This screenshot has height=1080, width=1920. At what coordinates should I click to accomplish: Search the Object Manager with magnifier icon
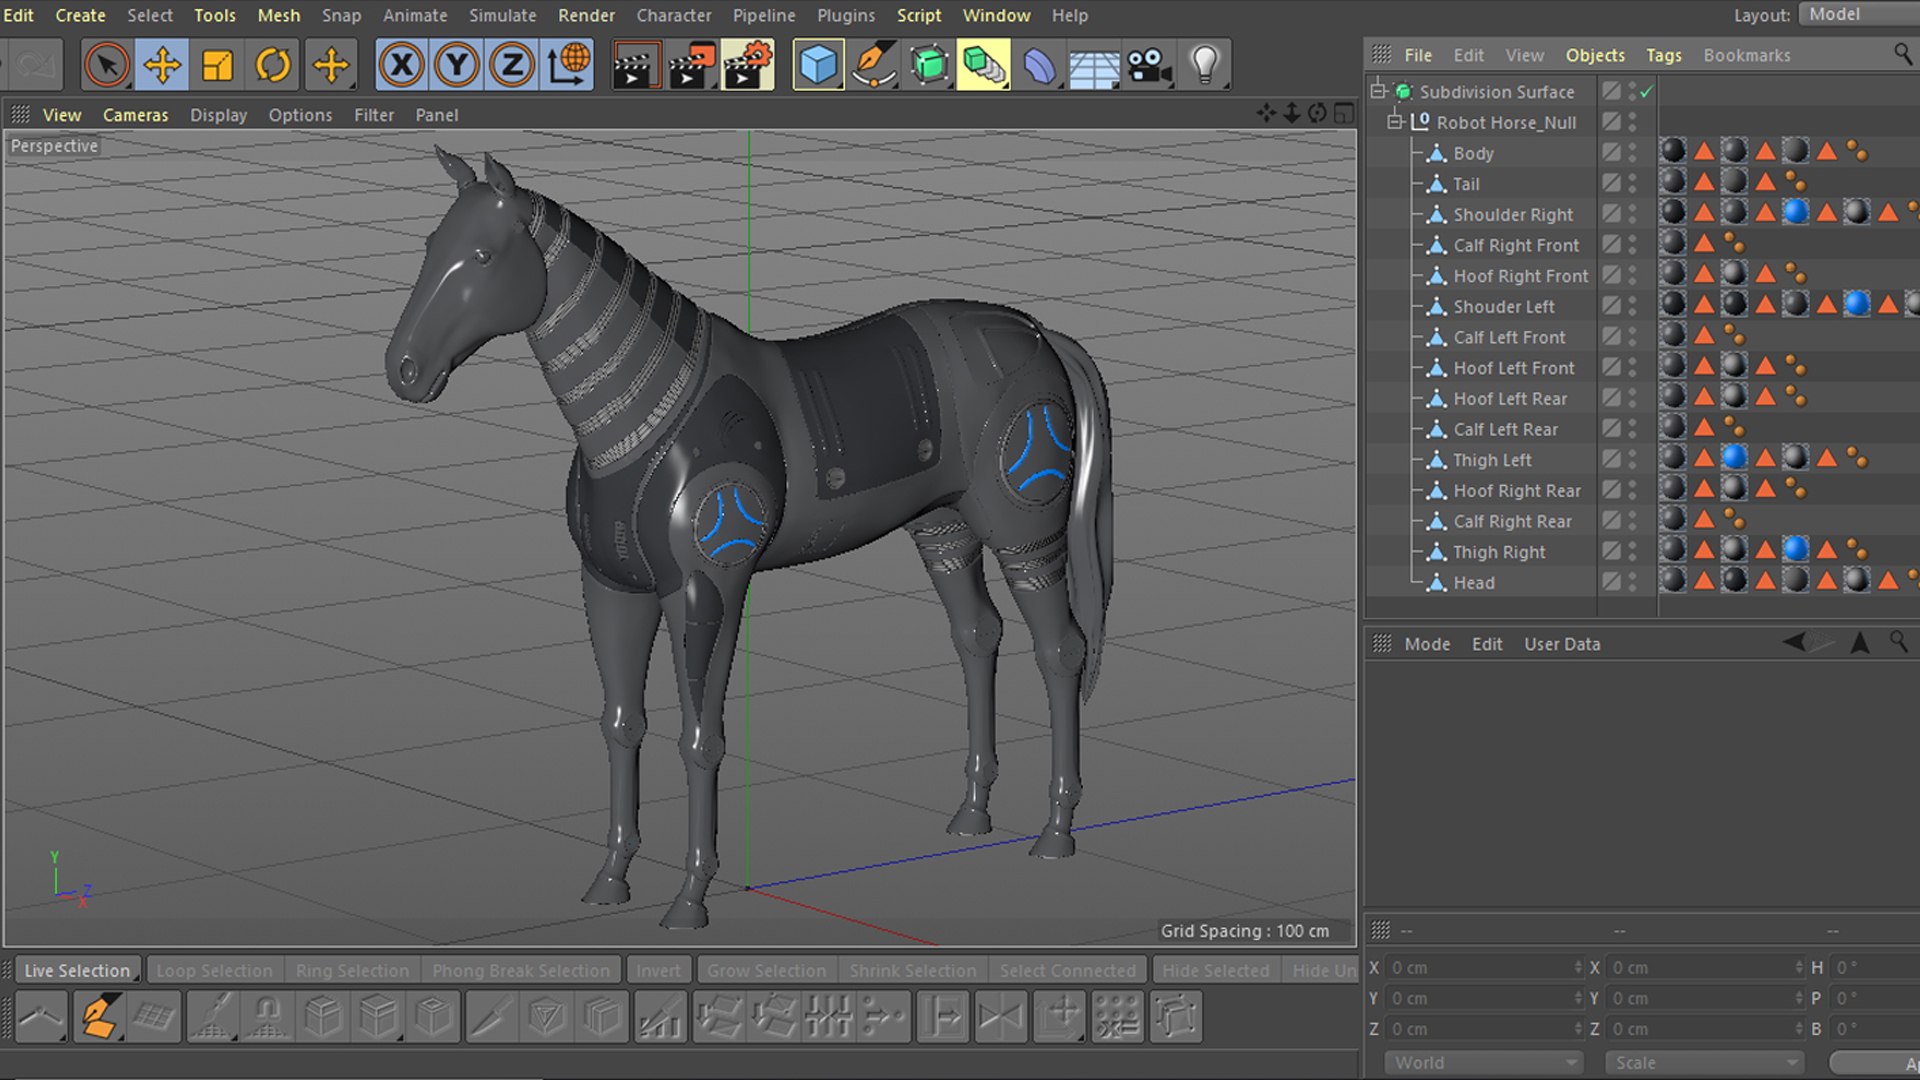[x=1902, y=53]
